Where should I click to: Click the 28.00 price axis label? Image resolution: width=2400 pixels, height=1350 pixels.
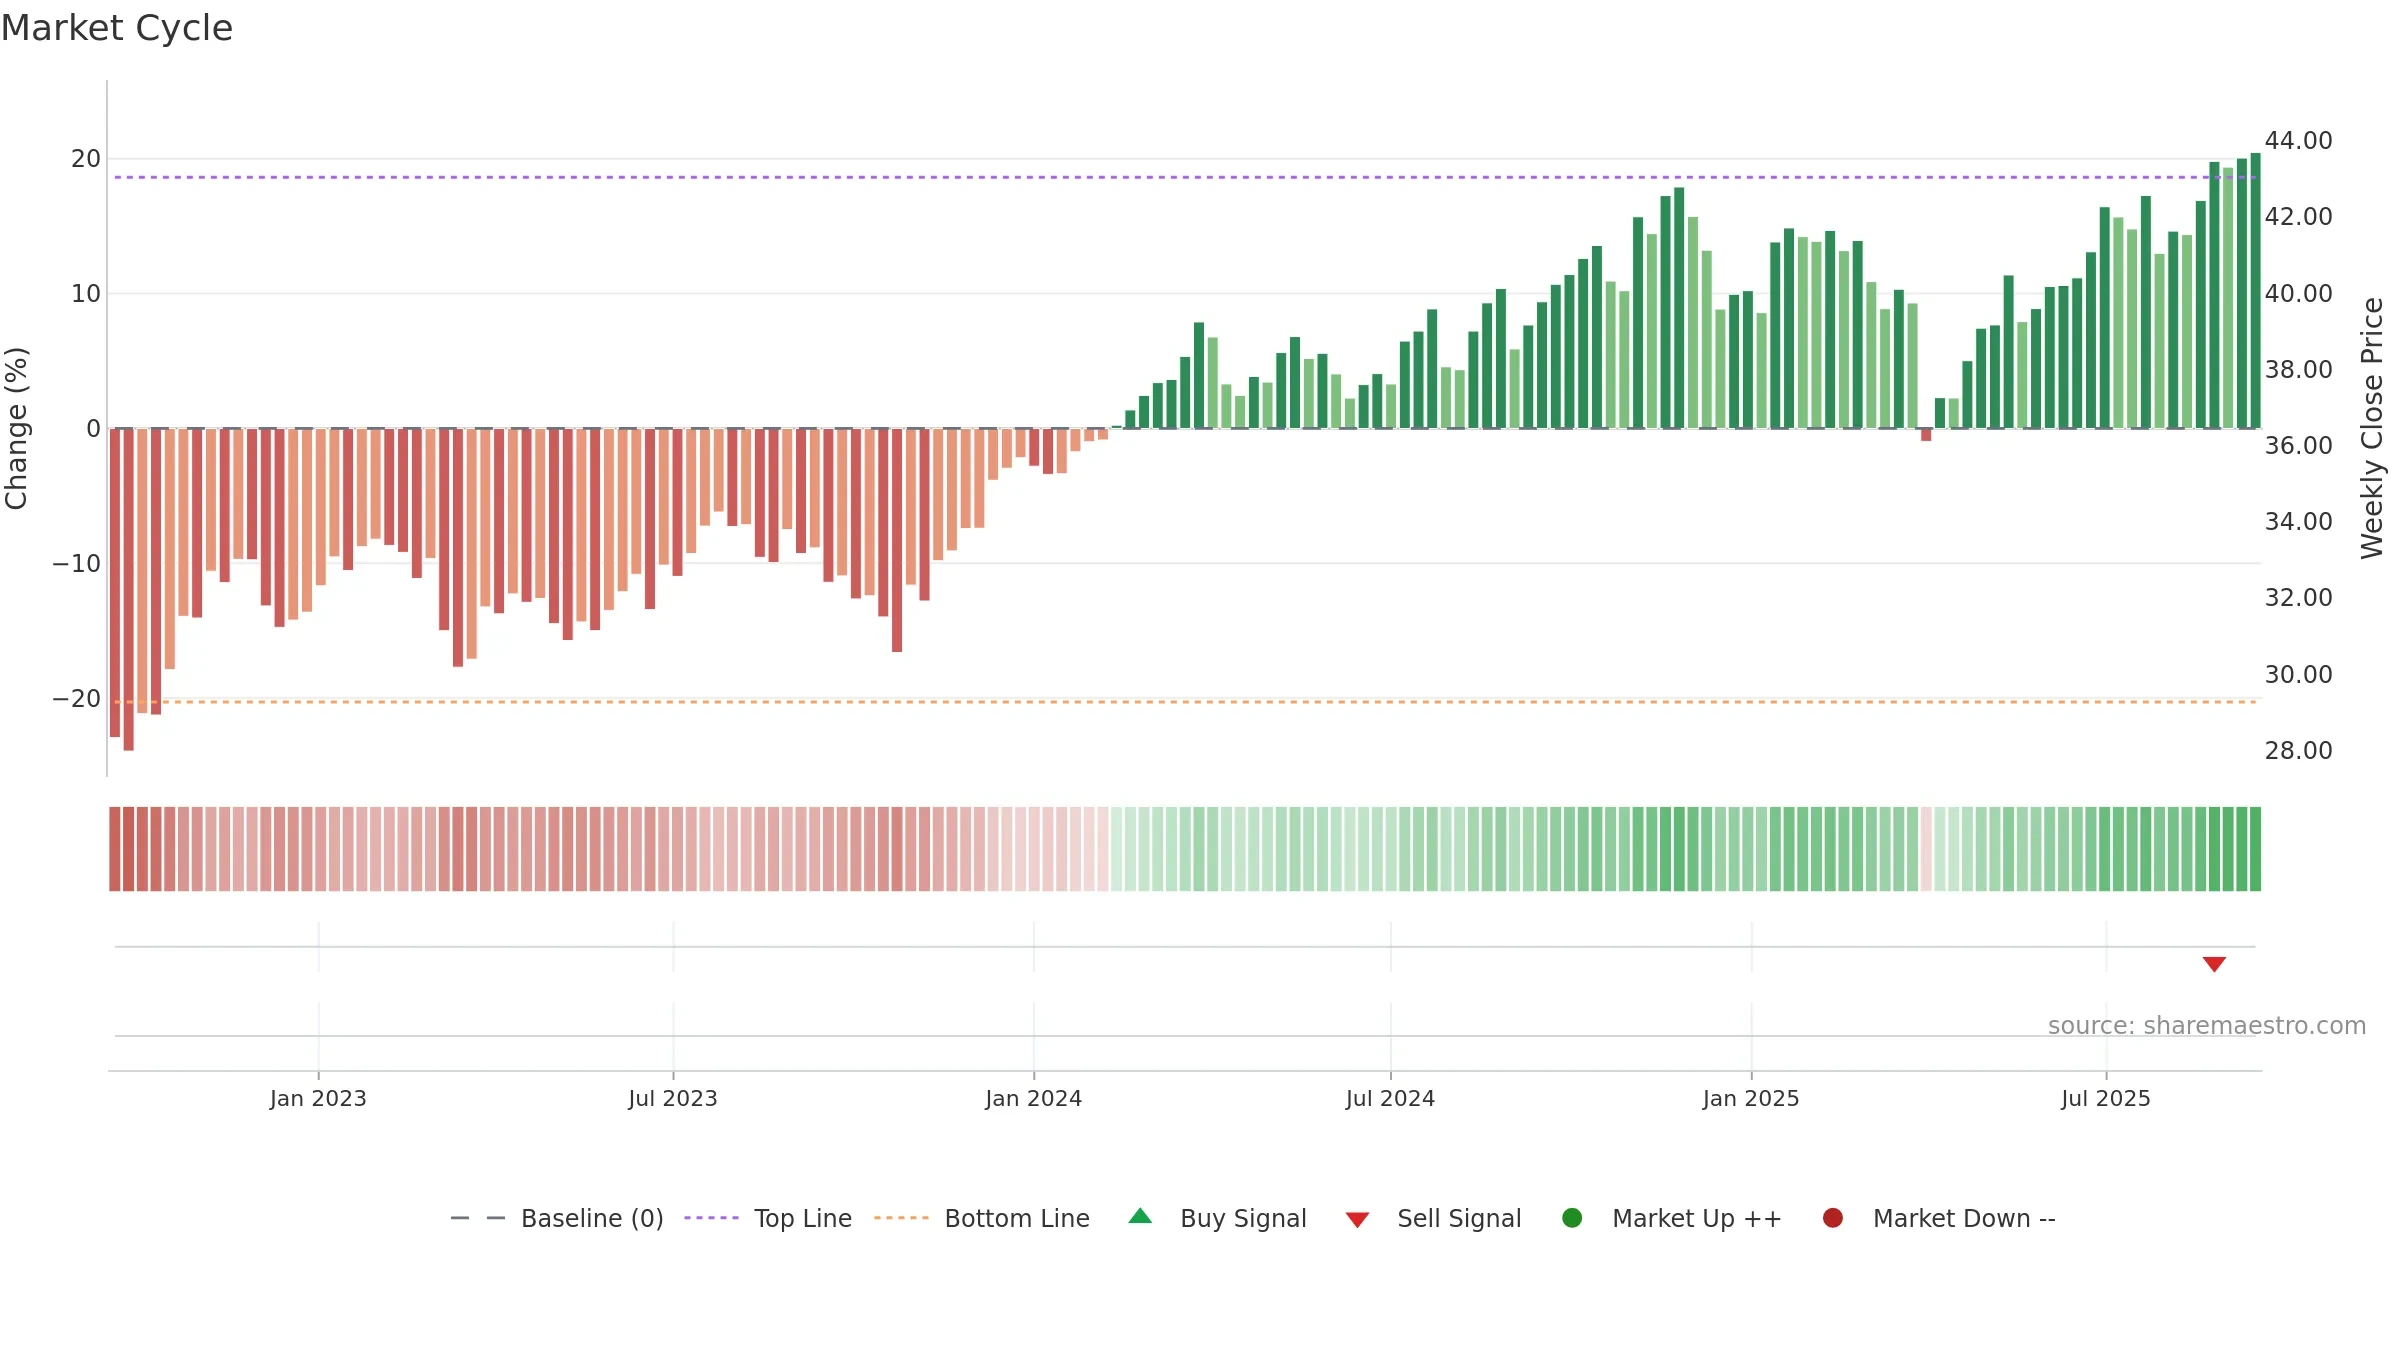[x=2298, y=750]
